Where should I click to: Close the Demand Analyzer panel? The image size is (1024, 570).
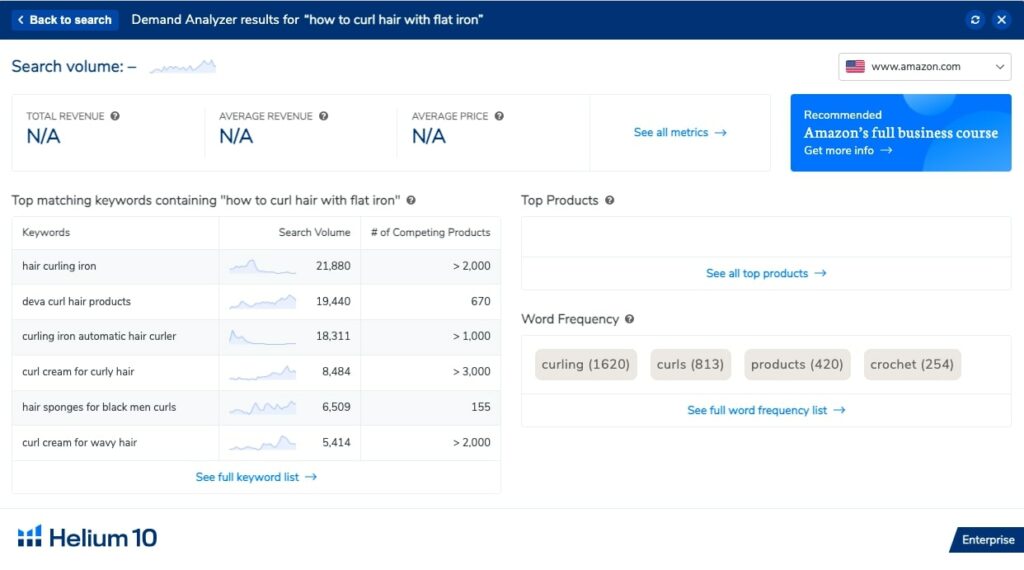pyautogui.click(x=1001, y=20)
